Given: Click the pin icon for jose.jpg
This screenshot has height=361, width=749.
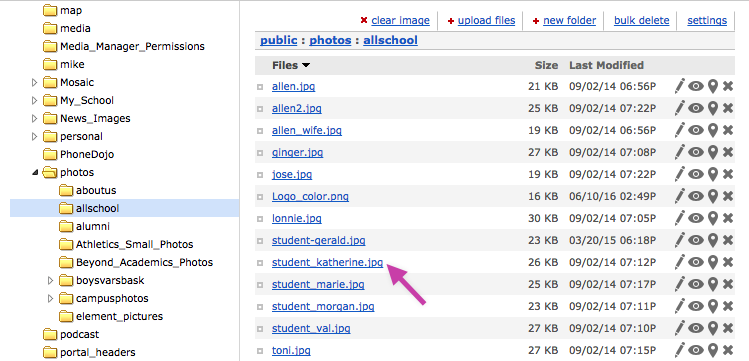Looking at the screenshot, I should tap(713, 174).
